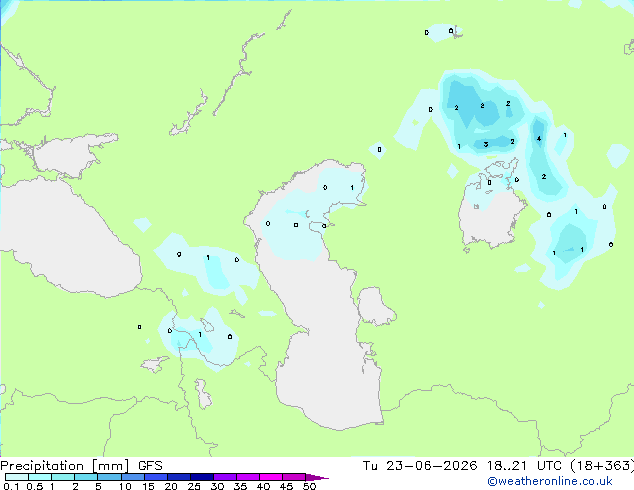Click the "10" legend label

(125, 486)
